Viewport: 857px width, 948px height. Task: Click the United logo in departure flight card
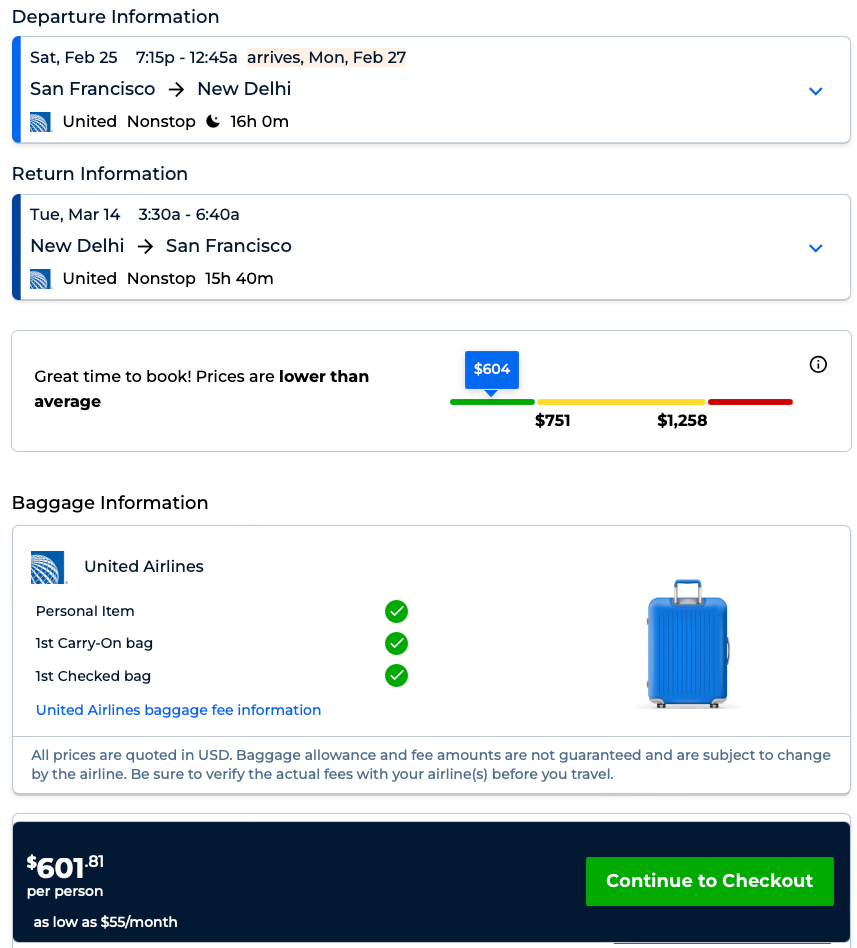click(40, 122)
